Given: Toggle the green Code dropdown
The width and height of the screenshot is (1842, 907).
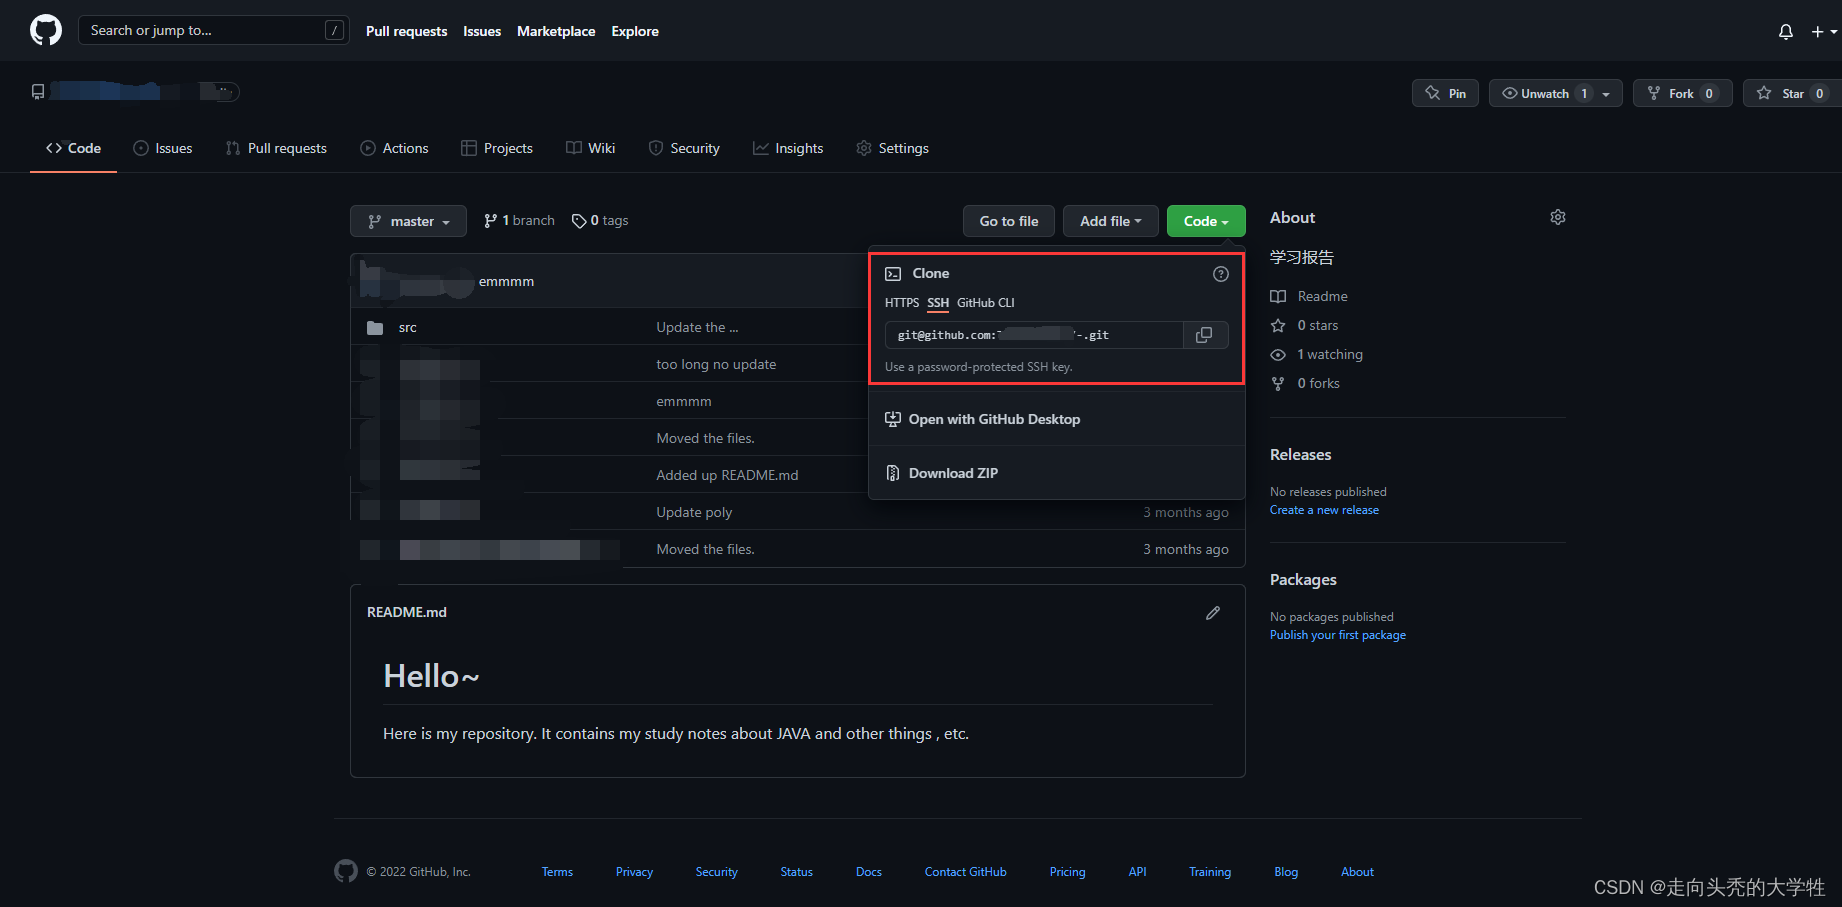Looking at the screenshot, I should (1206, 221).
